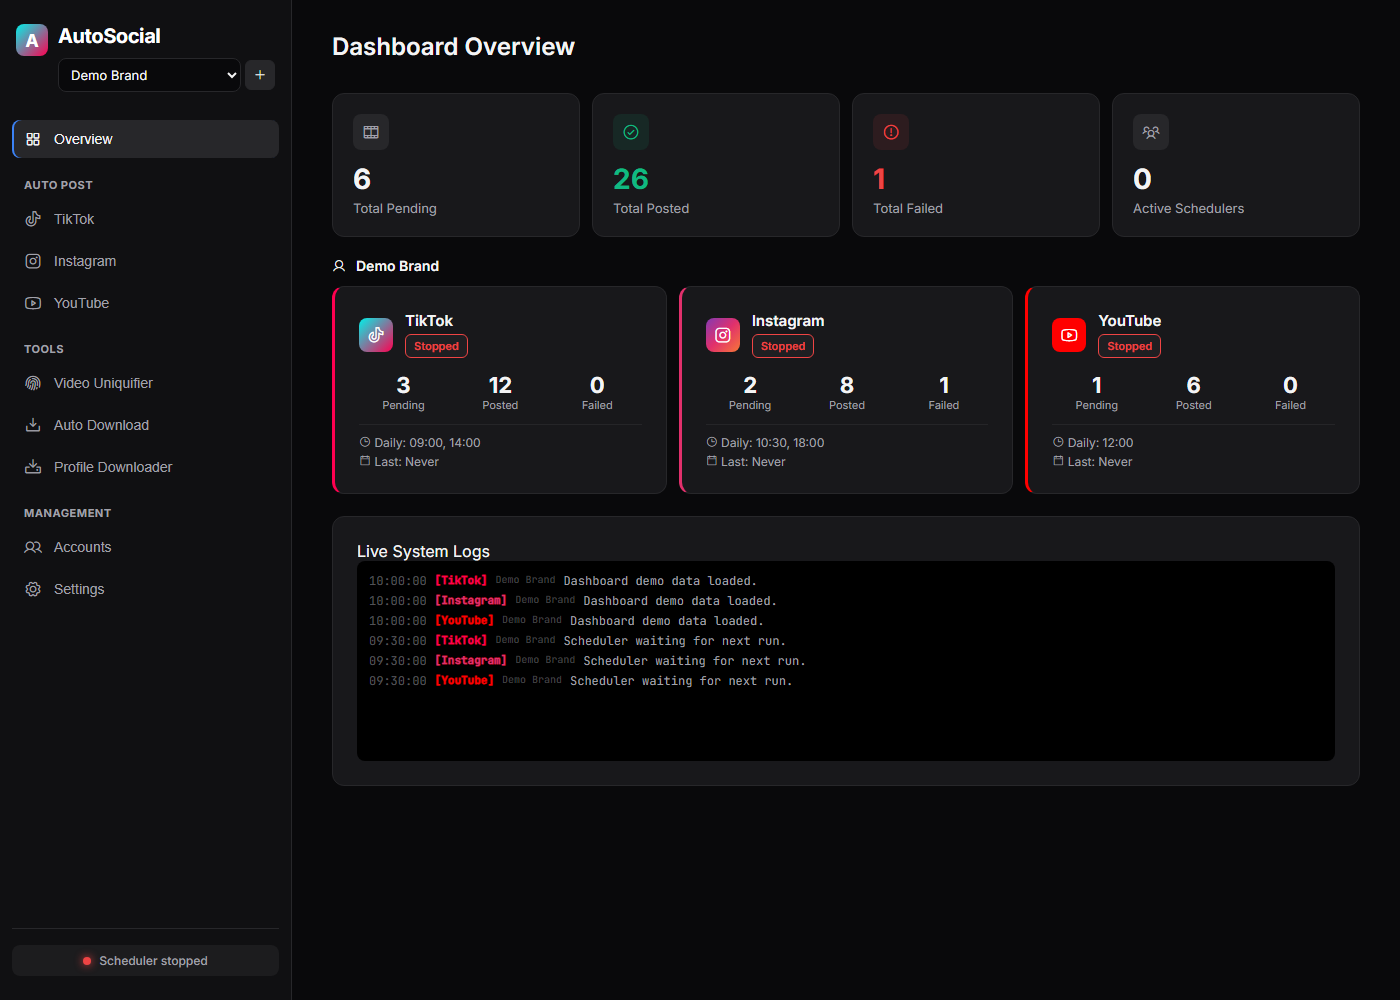Open Profile Downloader in sidebar

(x=145, y=467)
